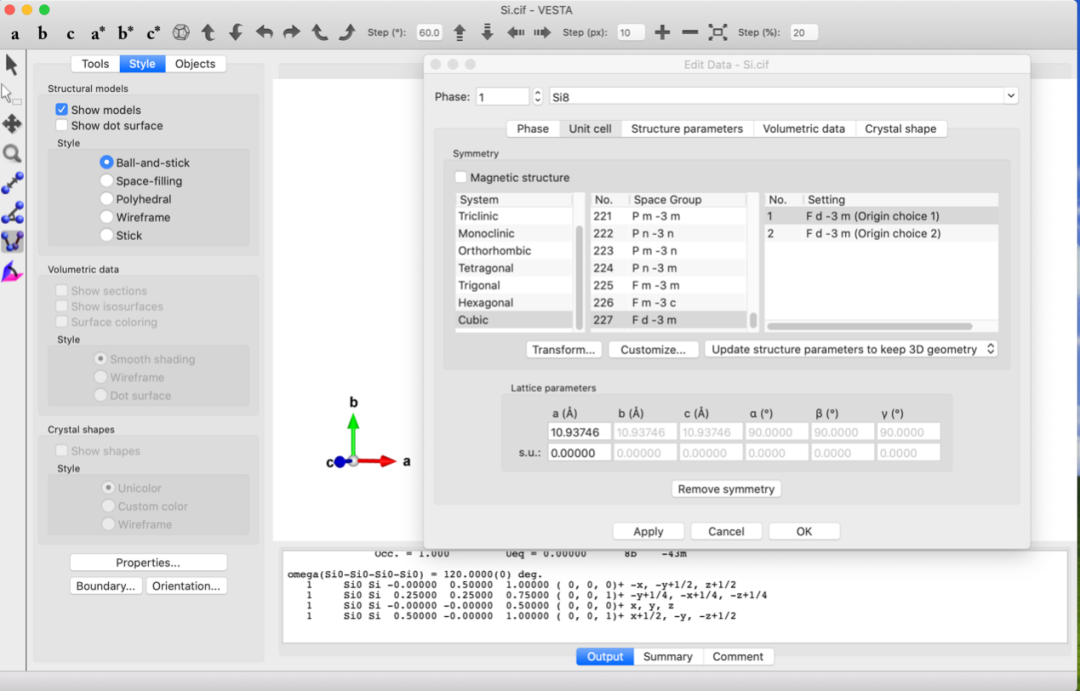Viewport: 1080px width, 691px height.
Task: Click the Boundary... button
Action: [x=105, y=586]
